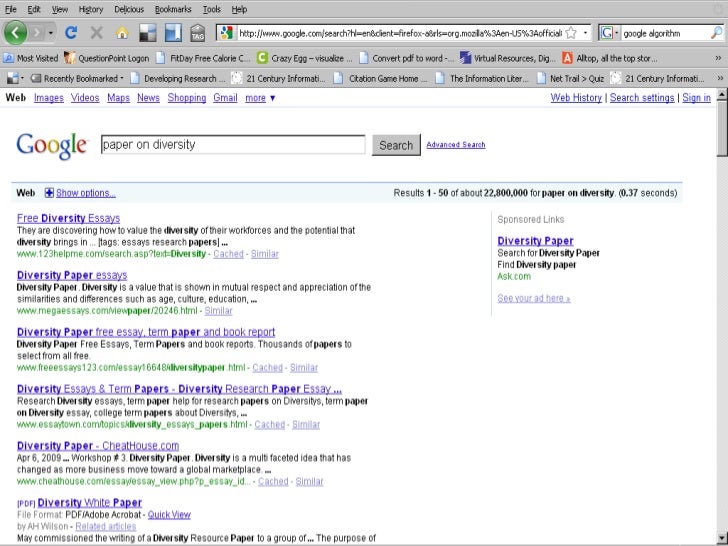
Task: Click the Stop loading X icon
Action: (x=97, y=32)
